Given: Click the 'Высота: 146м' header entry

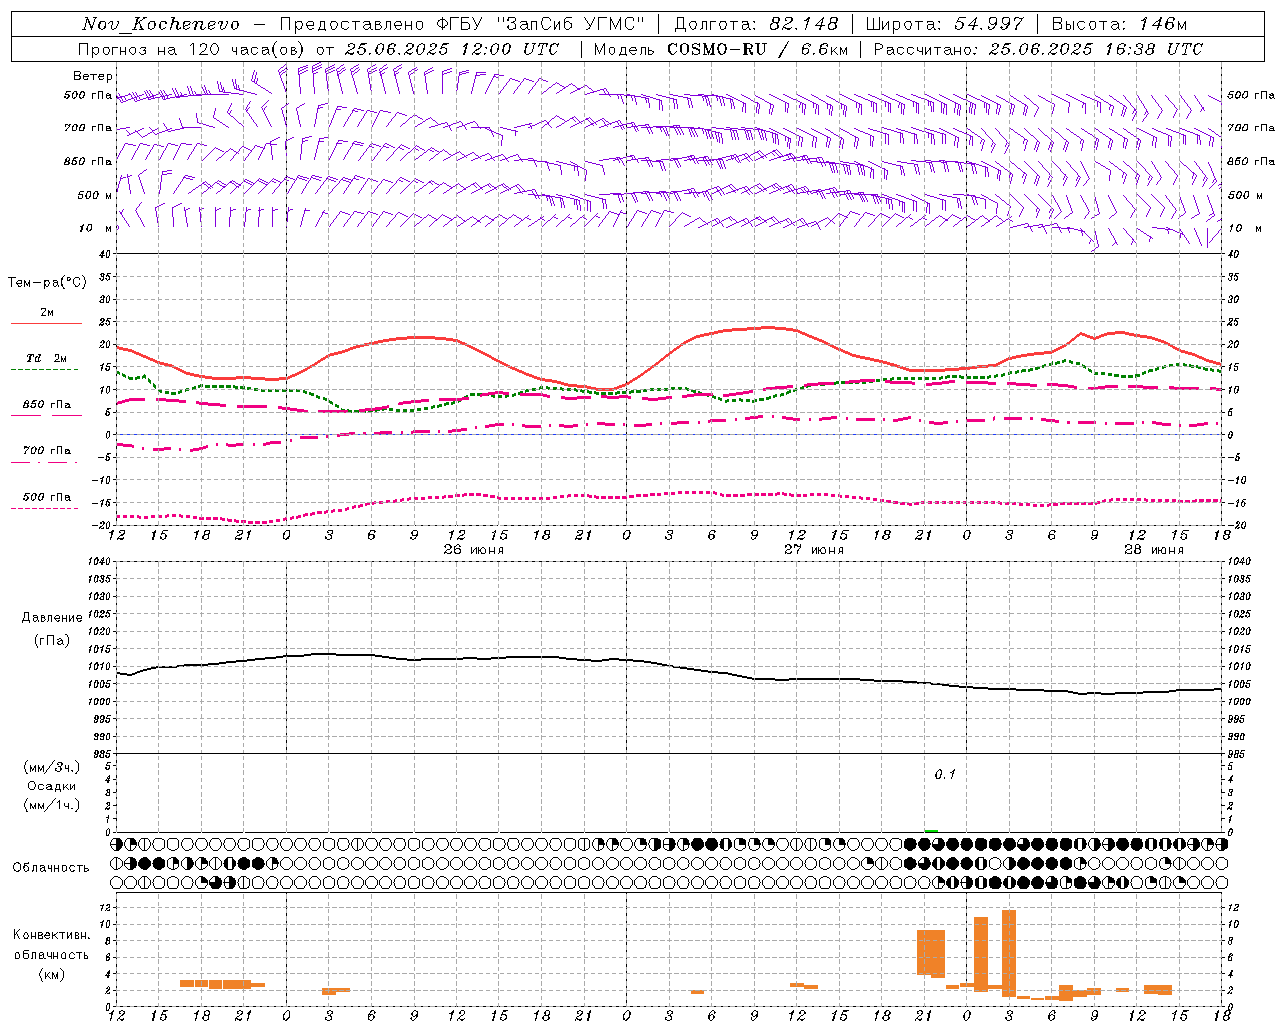Looking at the screenshot, I should (x=1120, y=24).
